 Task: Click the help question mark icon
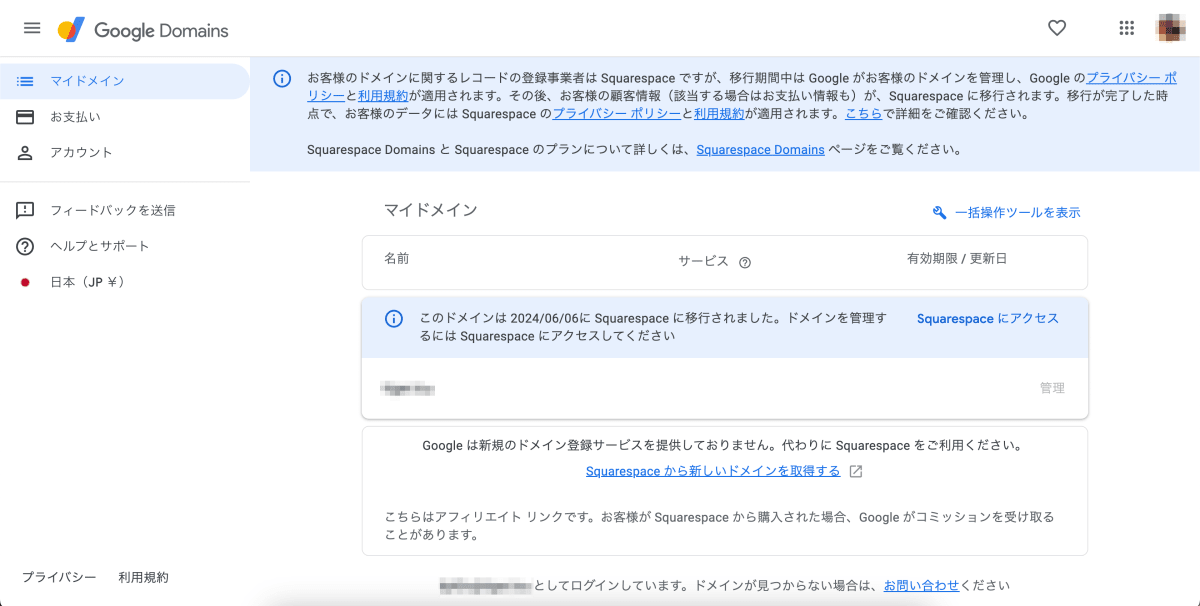click(x=26, y=246)
